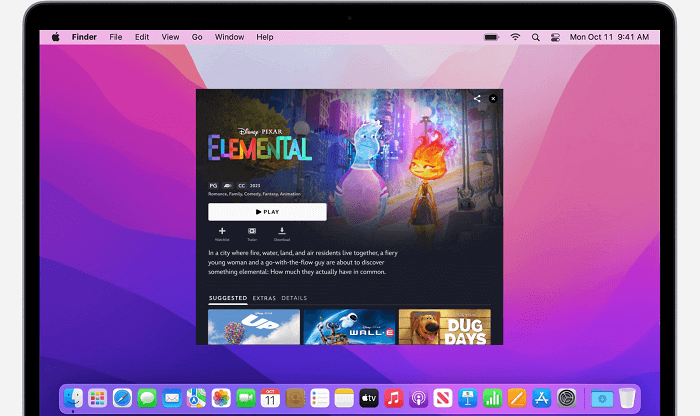Select the Suggested tab
The height and width of the screenshot is (416, 700).
tap(228, 298)
